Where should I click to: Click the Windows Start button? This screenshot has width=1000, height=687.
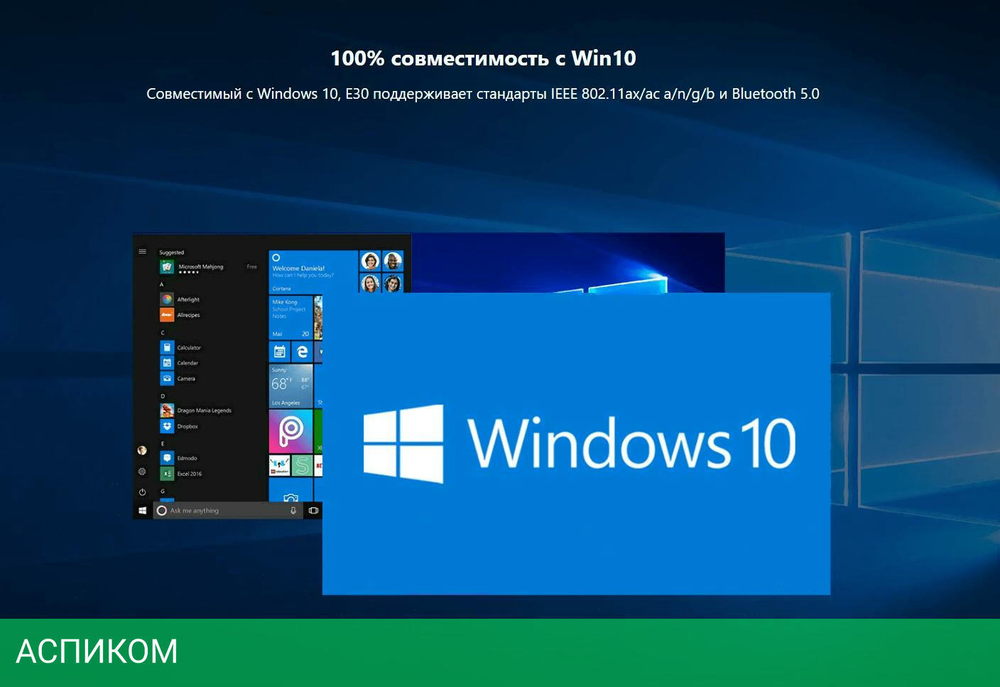pyautogui.click(x=142, y=510)
